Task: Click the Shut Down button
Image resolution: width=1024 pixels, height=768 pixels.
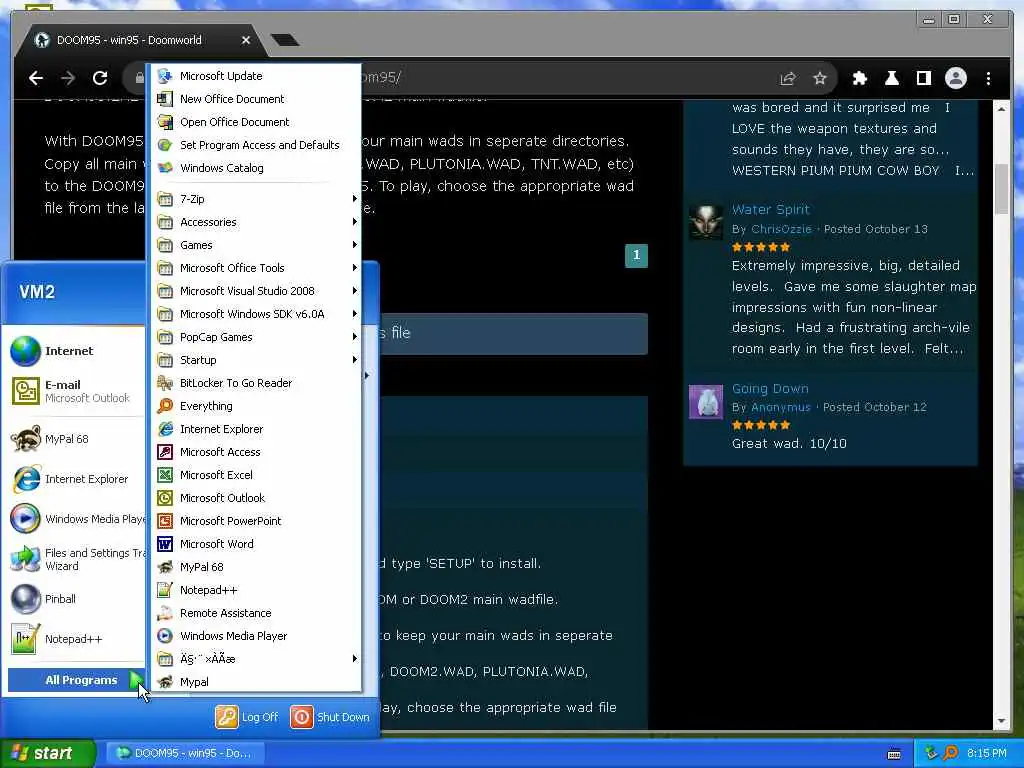Action: coord(330,717)
